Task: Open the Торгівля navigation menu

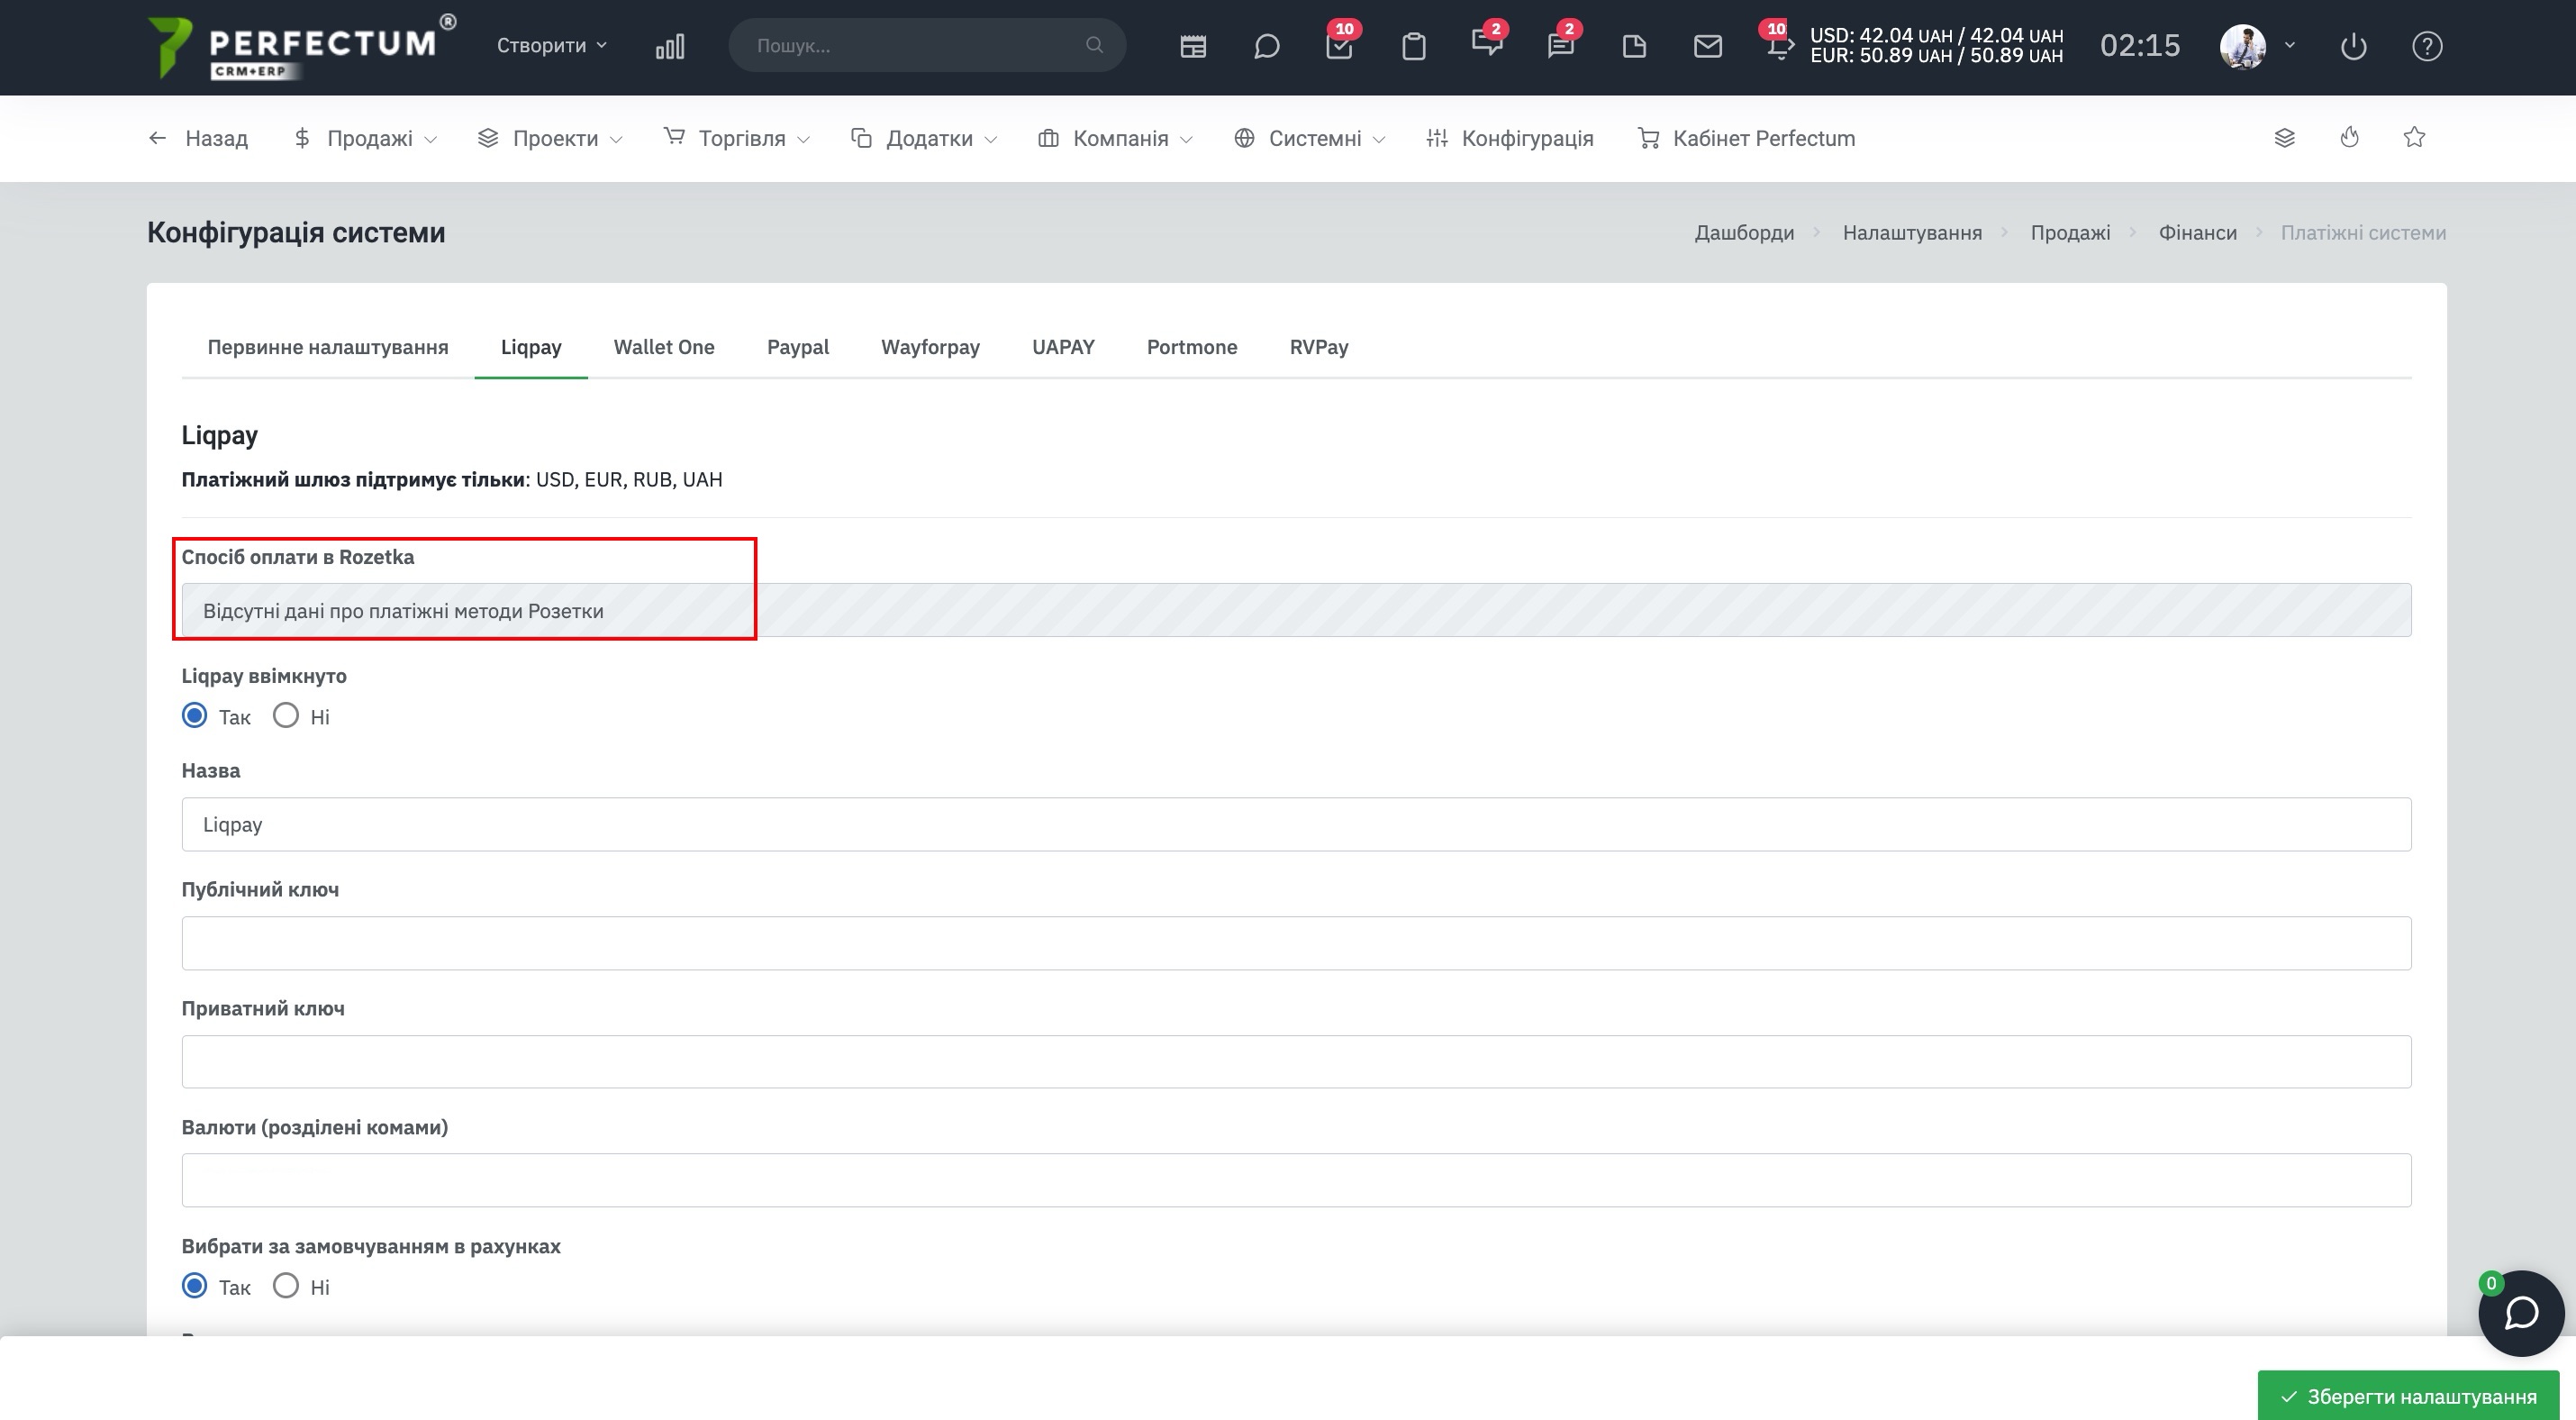Action: pos(737,138)
